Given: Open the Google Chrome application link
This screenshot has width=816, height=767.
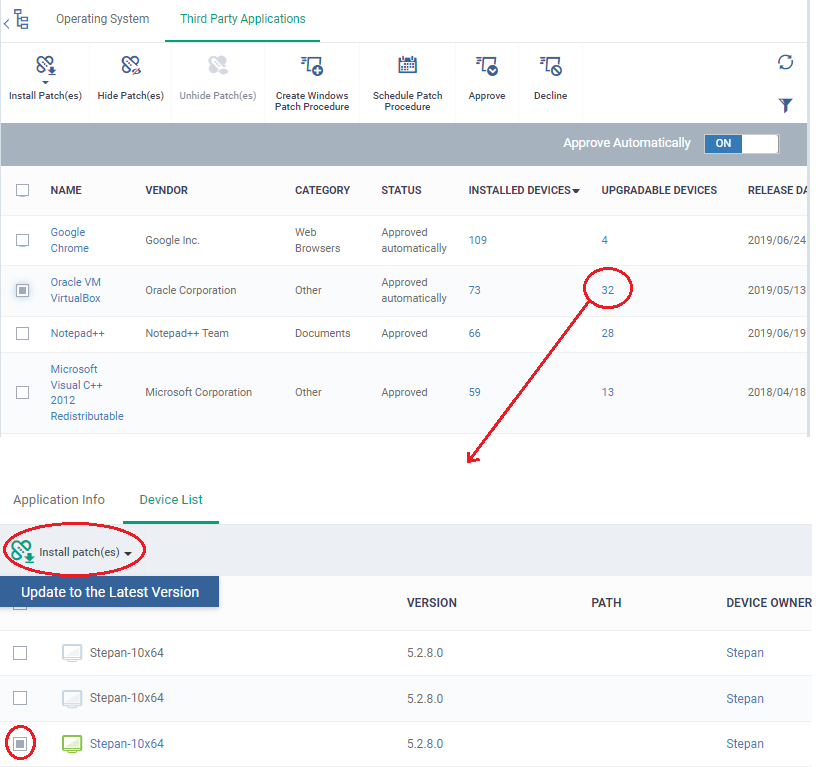Looking at the screenshot, I should 69,240.
